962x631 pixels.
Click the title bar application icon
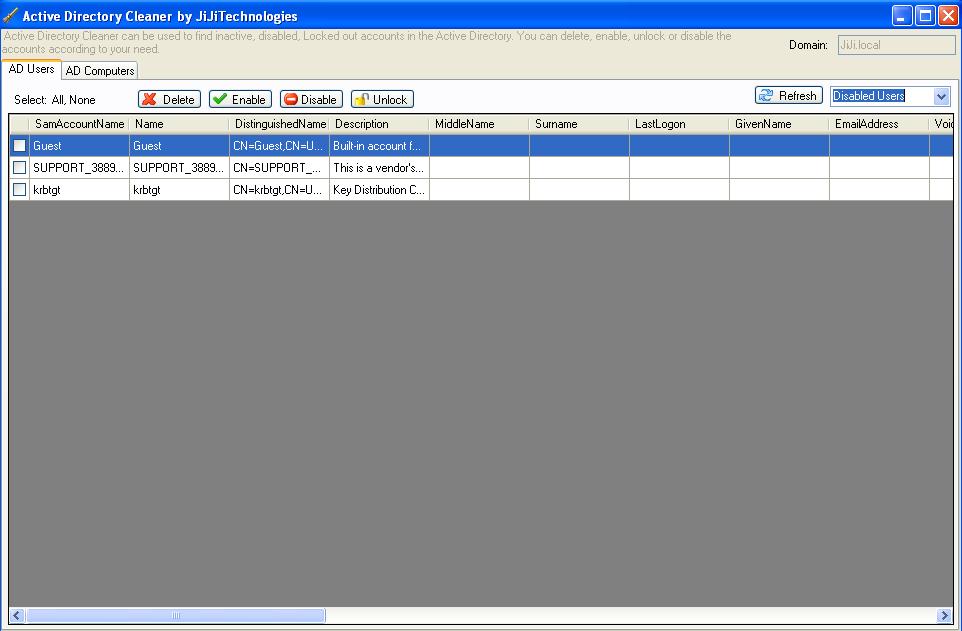coord(9,15)
